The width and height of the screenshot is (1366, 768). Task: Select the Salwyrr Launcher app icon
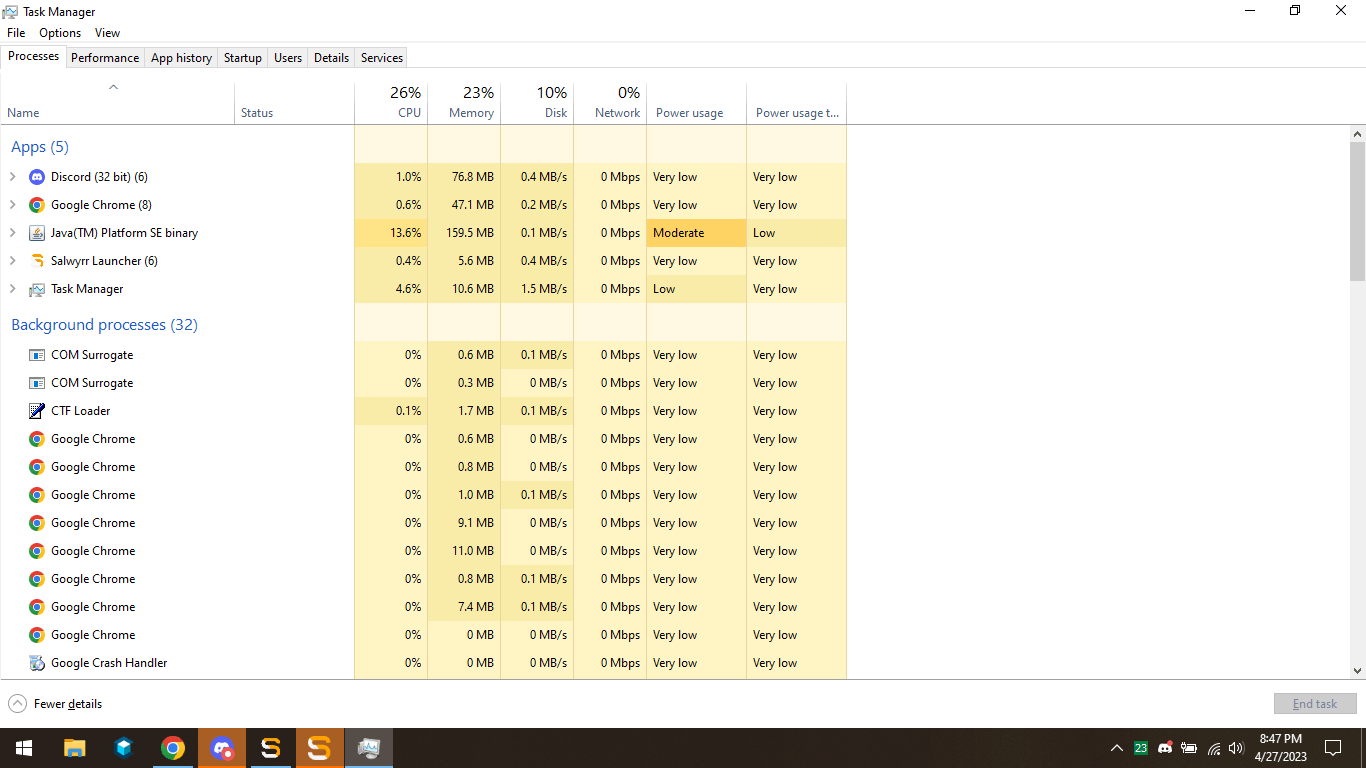coord(37,261)
